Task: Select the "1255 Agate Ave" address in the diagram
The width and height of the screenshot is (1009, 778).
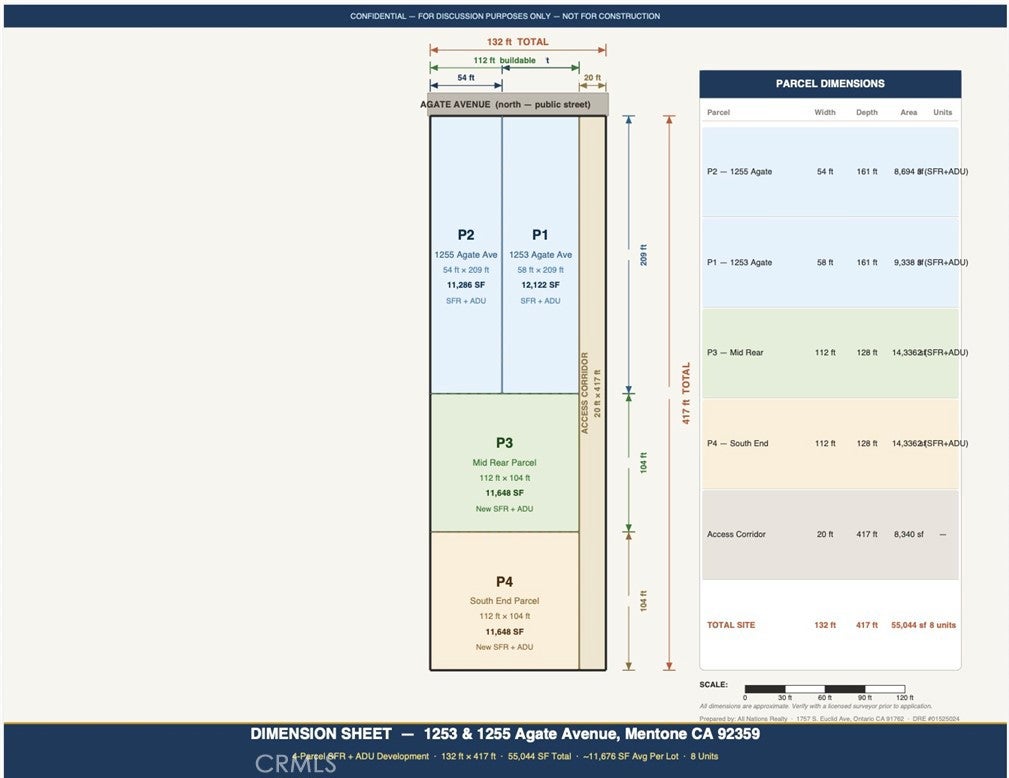Action: 466,255
